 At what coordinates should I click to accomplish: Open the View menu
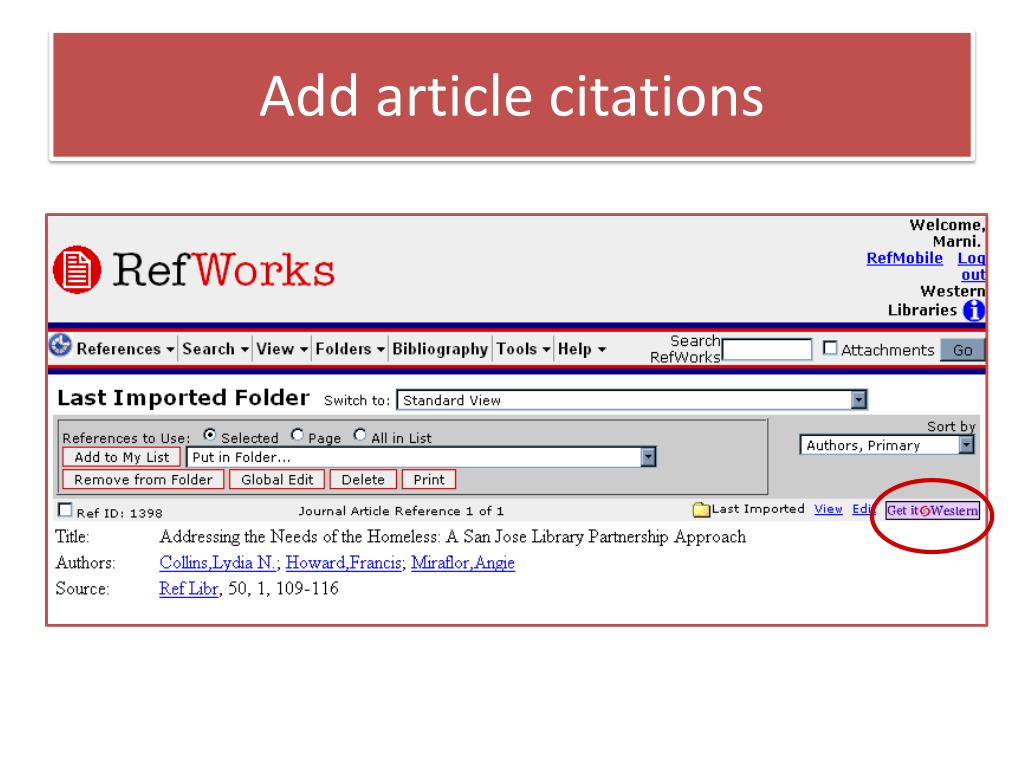pos(281,349)
